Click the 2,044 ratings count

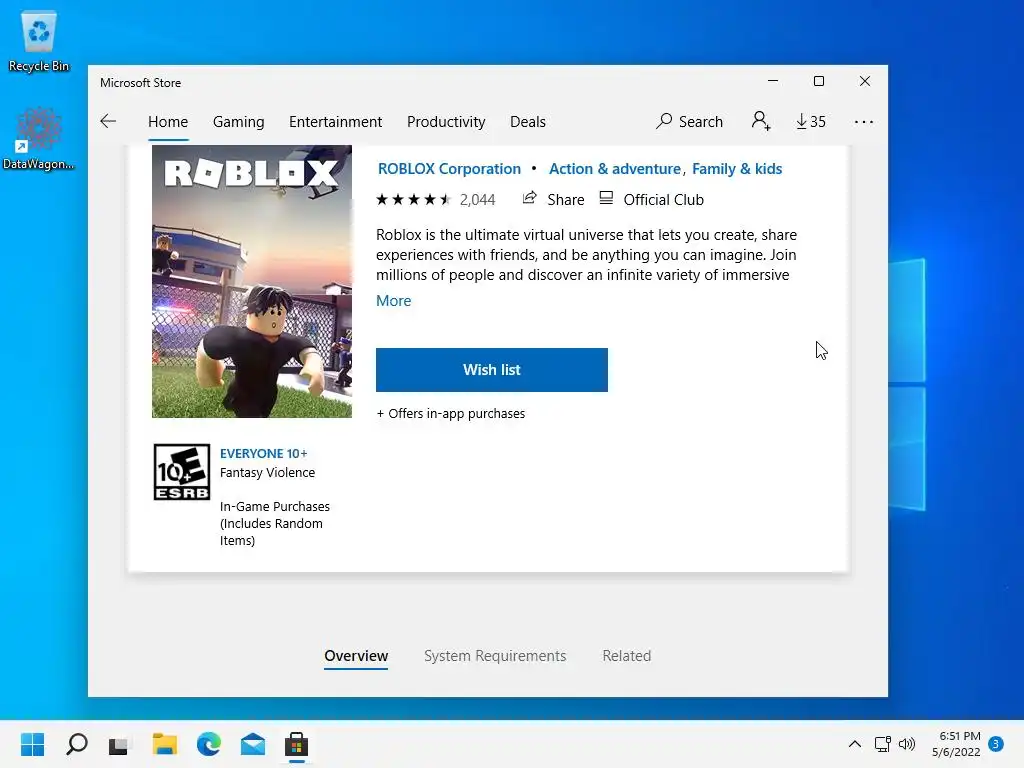pos(477,200)
